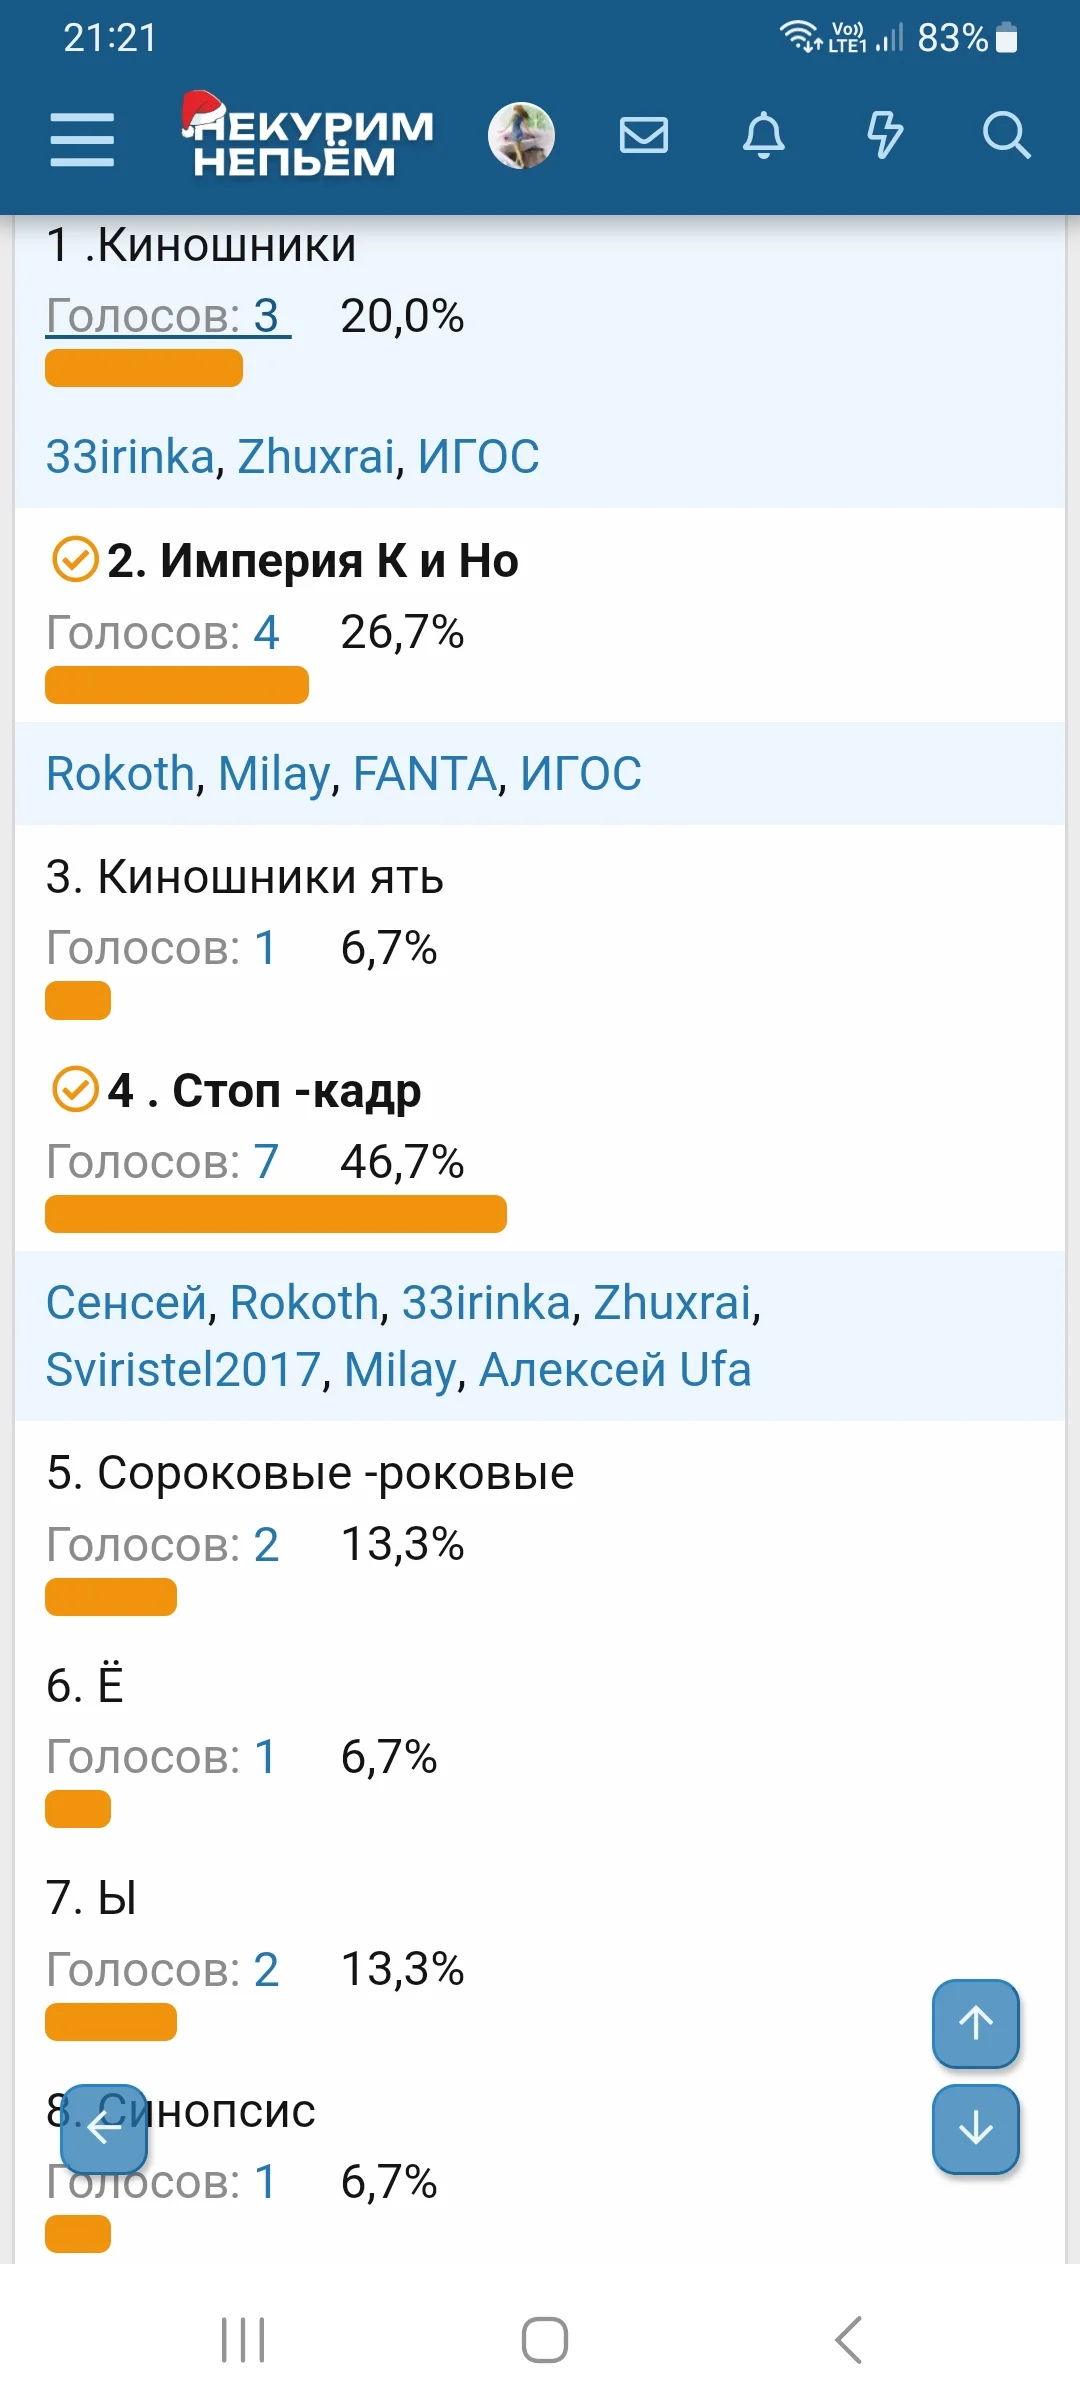The height and width of the screenshot is (2408, 1080).
Task: Open Некурим Непьём site logo
Action: point(300,140)
